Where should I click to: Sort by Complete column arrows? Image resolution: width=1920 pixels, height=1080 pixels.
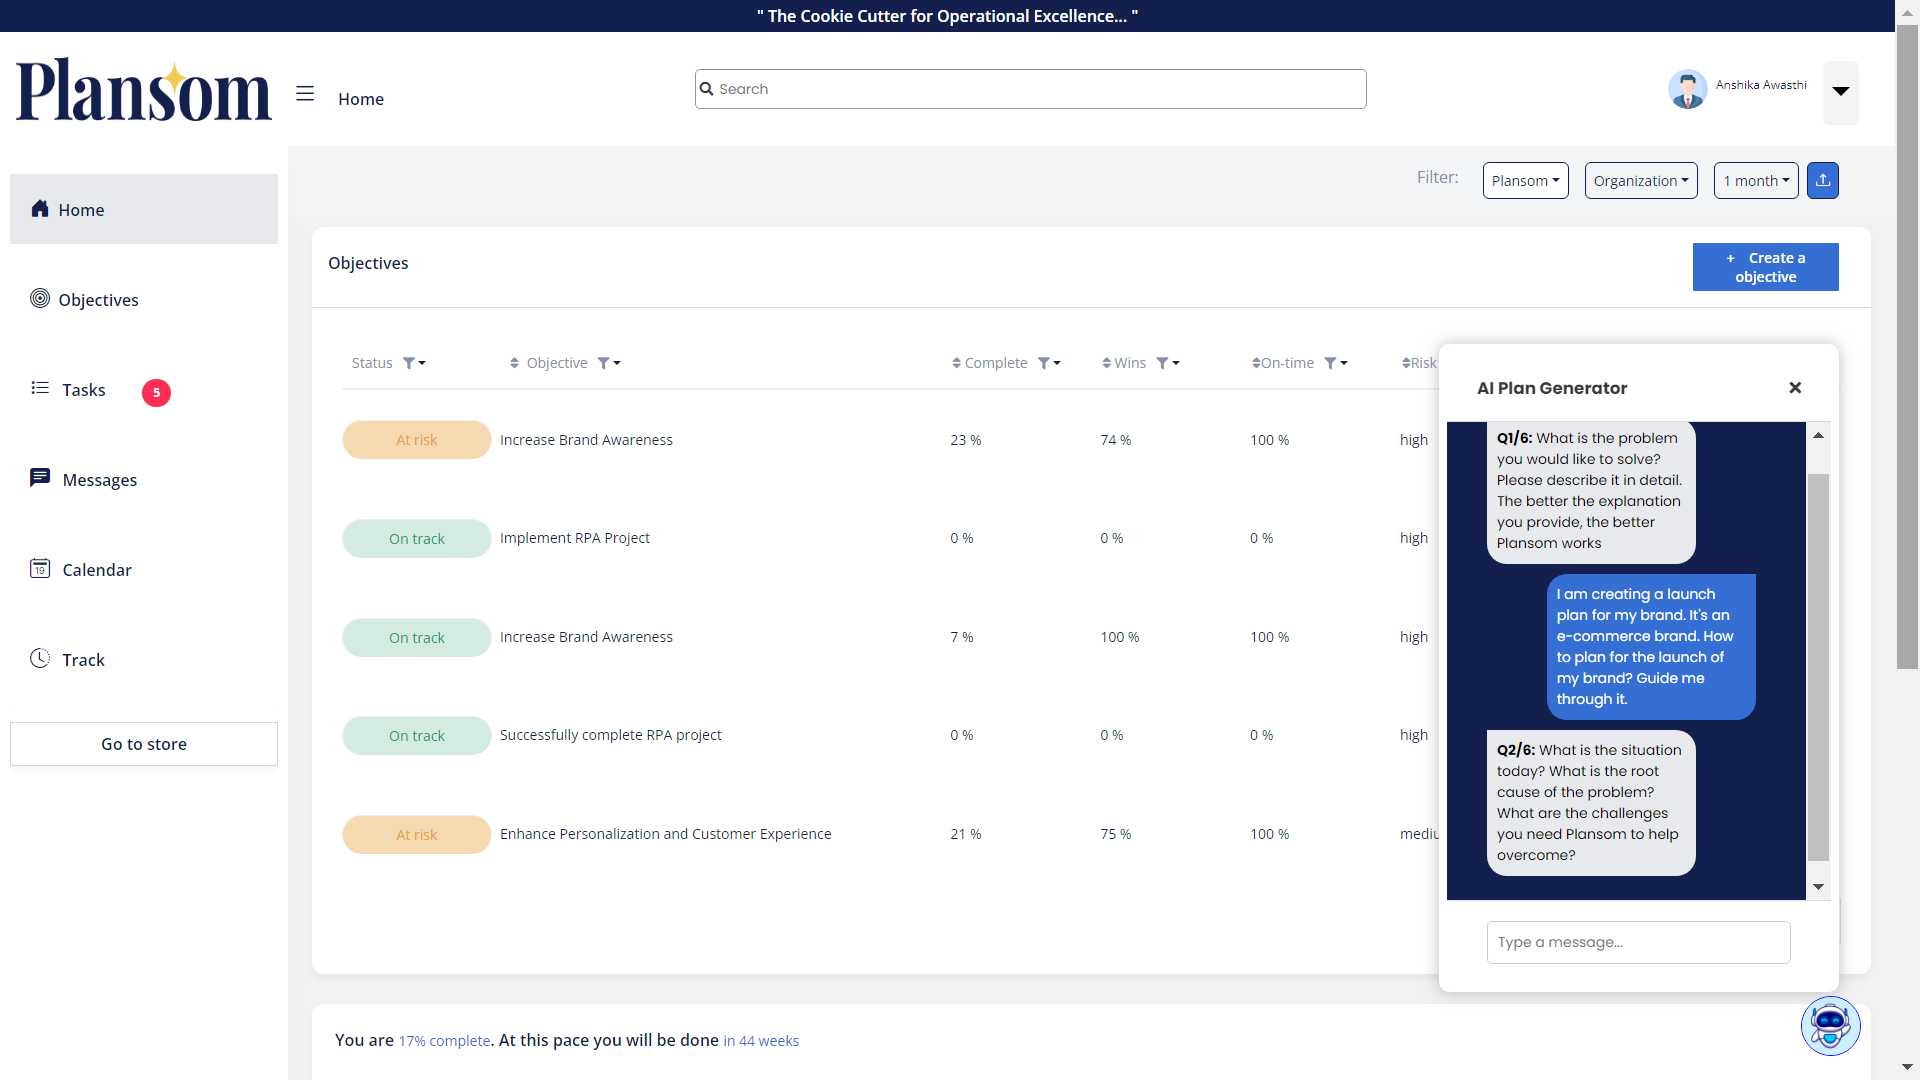956,363
